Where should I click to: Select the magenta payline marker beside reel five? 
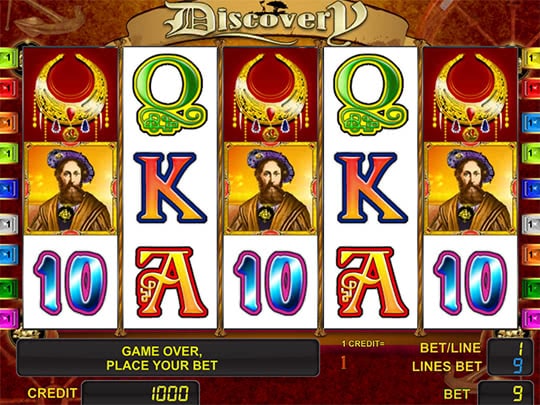coord(531,319)
